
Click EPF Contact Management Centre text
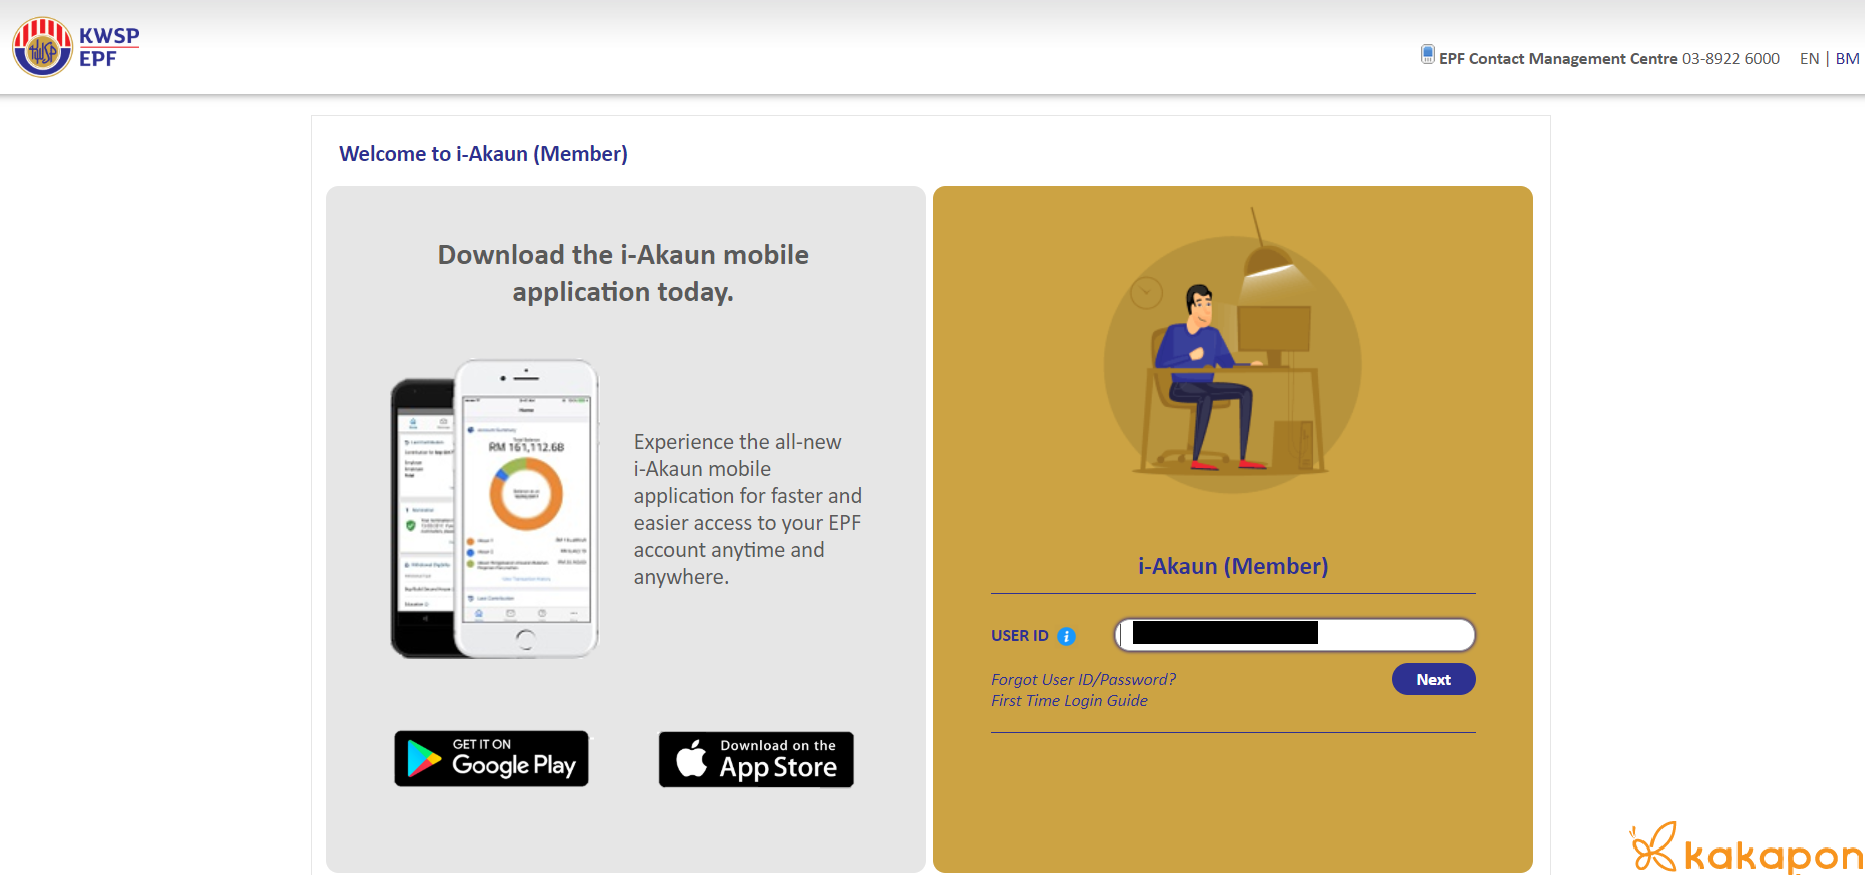[x=1558, y=59]
